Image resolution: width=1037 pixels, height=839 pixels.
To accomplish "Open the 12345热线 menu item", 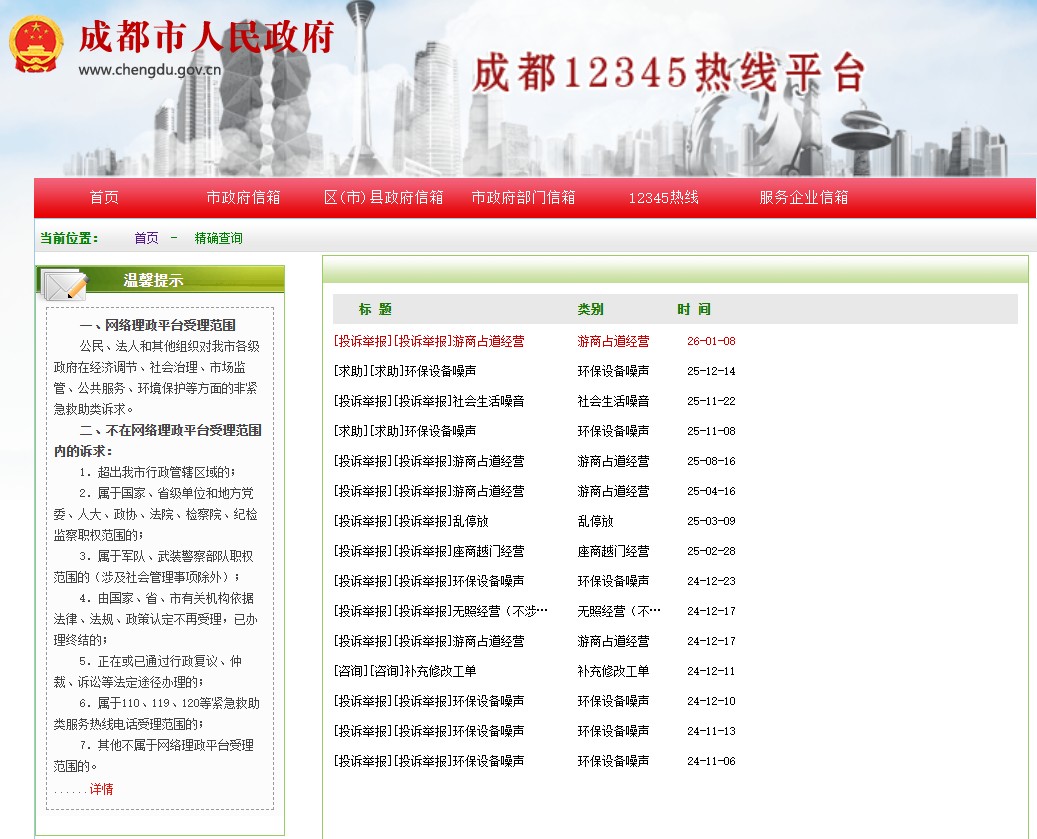I will pos(663,198).
